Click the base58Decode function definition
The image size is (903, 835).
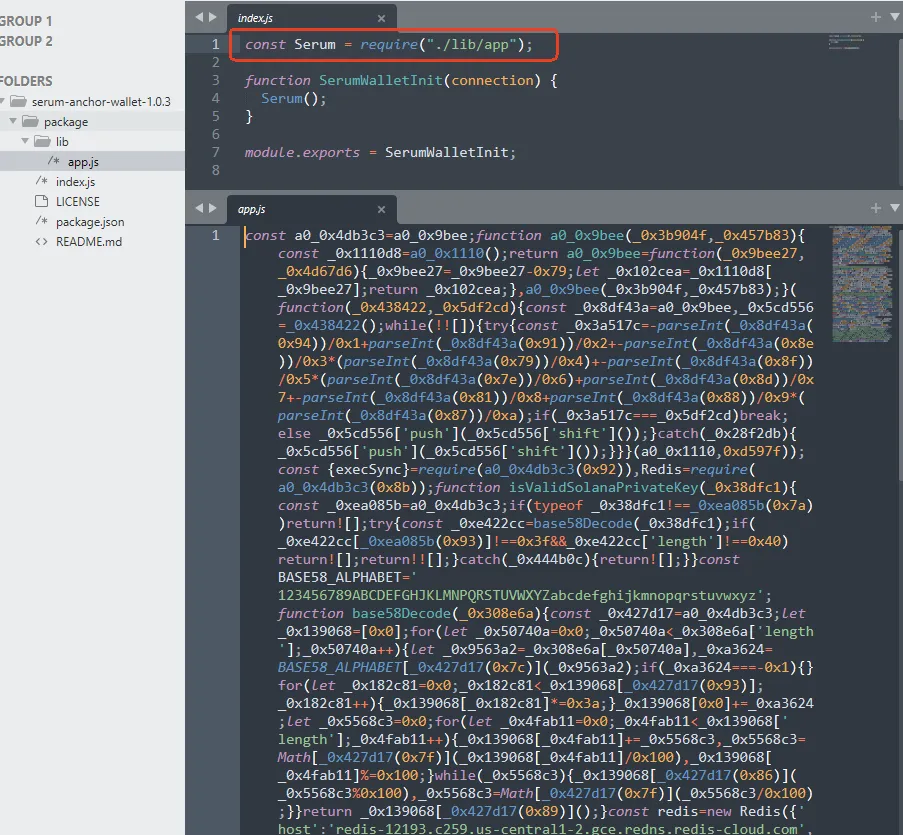401,614
